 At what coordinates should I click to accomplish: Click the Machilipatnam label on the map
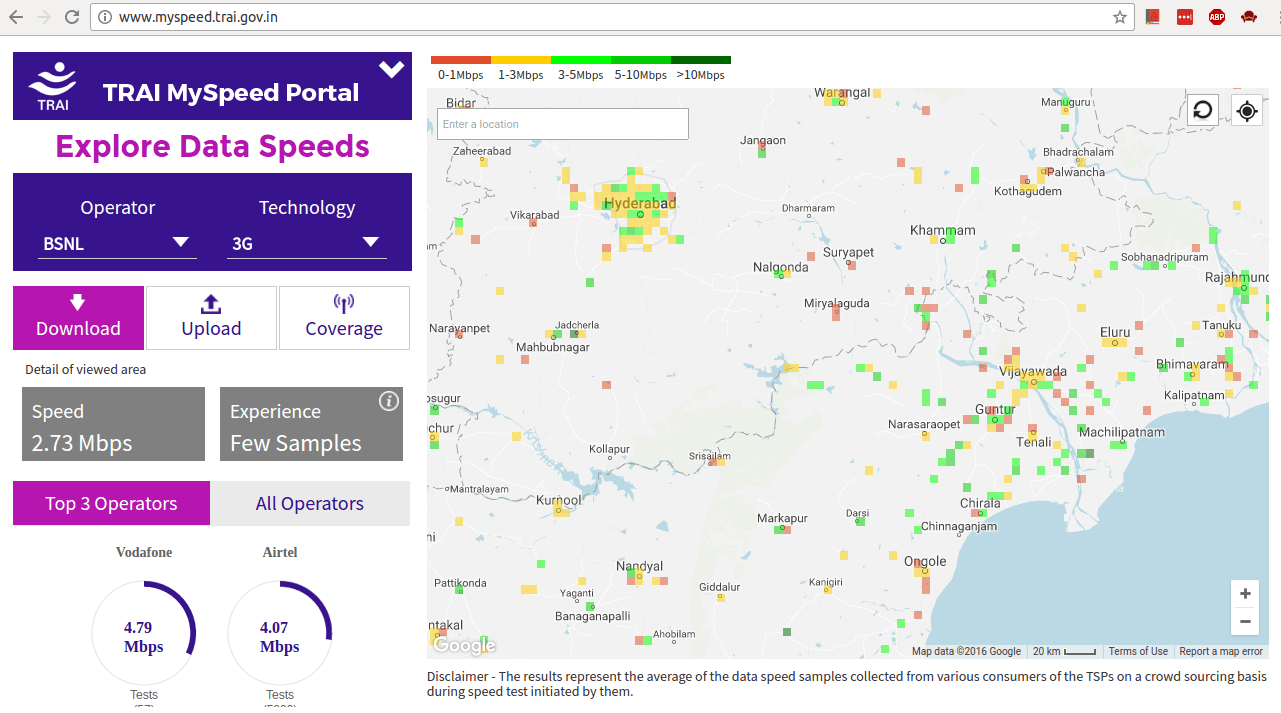(1122, 432)
